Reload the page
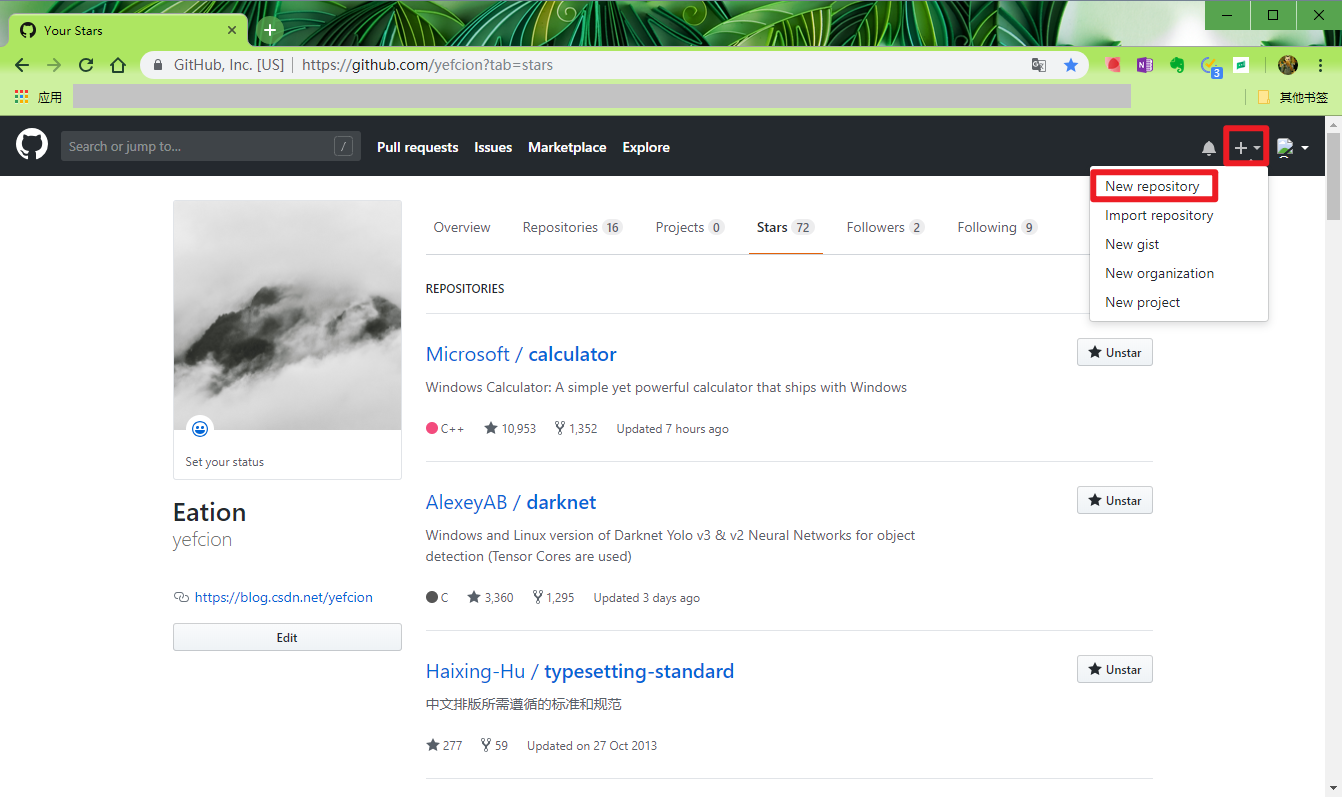 pos(86,65)
